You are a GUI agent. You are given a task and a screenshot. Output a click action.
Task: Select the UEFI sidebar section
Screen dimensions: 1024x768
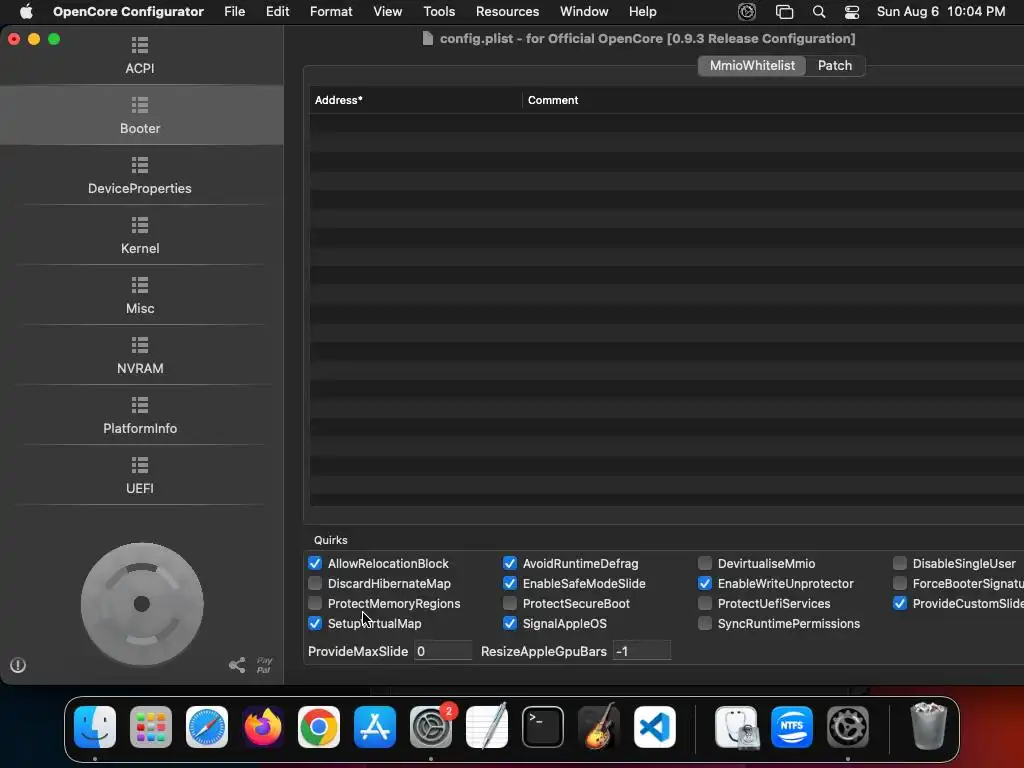click(140, 476)
